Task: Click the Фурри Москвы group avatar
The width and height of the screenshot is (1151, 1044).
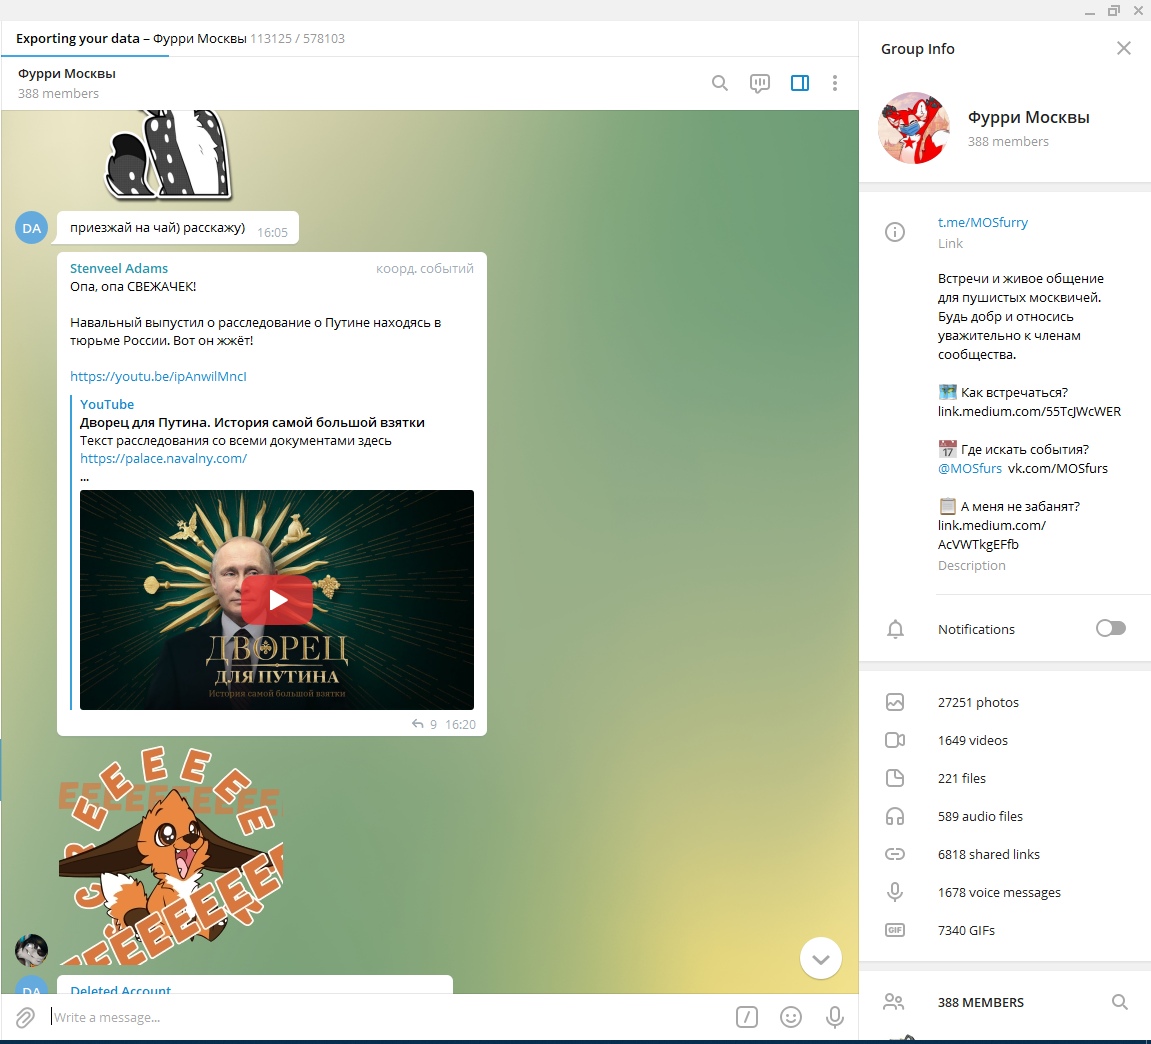Action: (x=913, y=128)
